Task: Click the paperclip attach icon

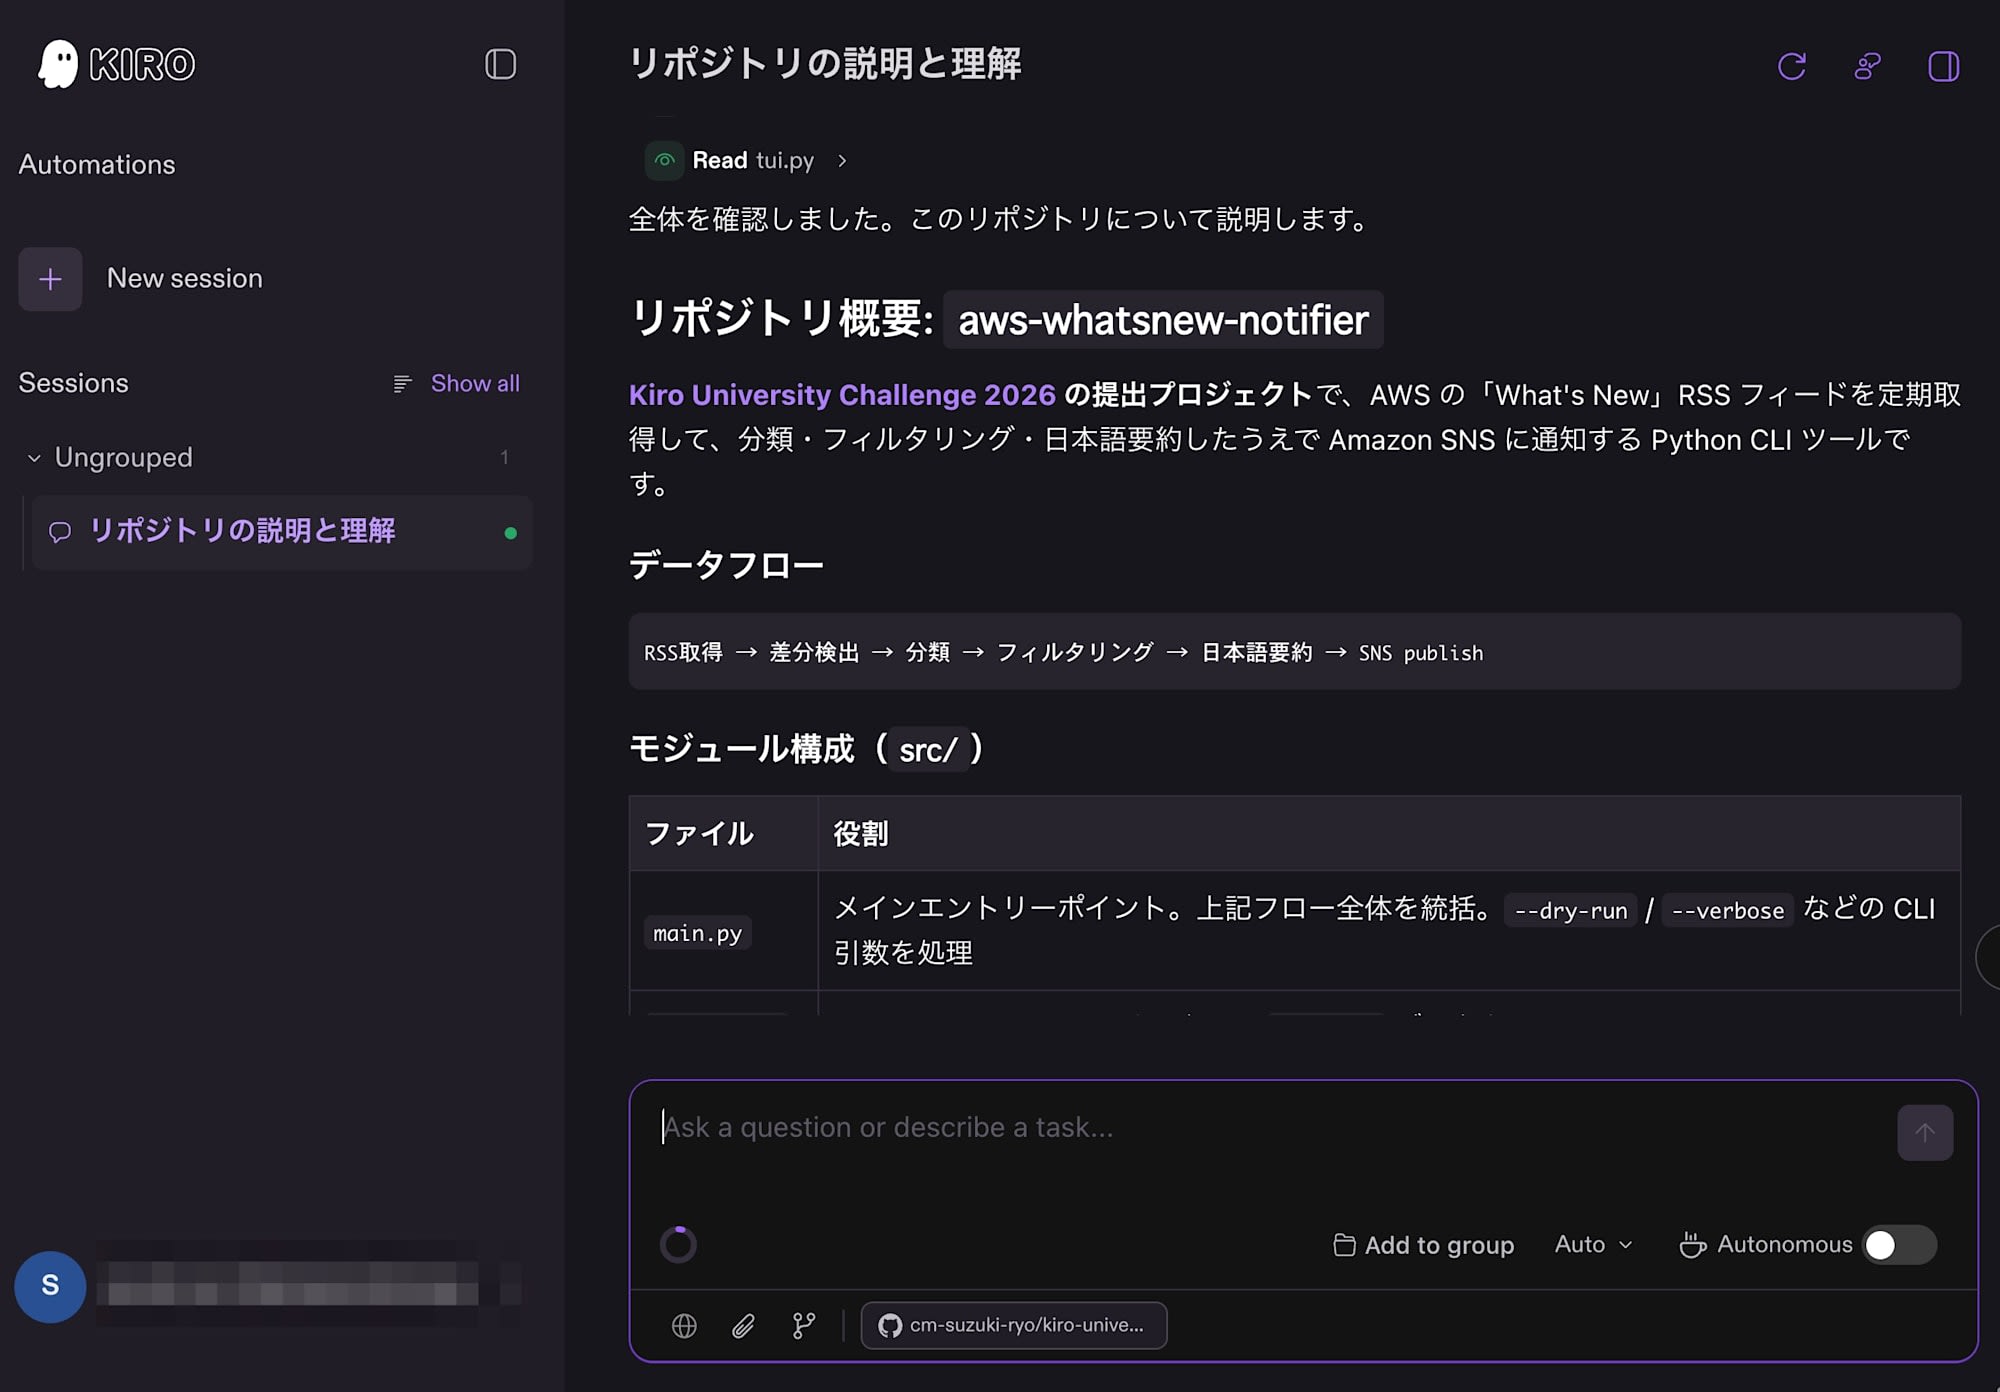Action: [743, 1325]
